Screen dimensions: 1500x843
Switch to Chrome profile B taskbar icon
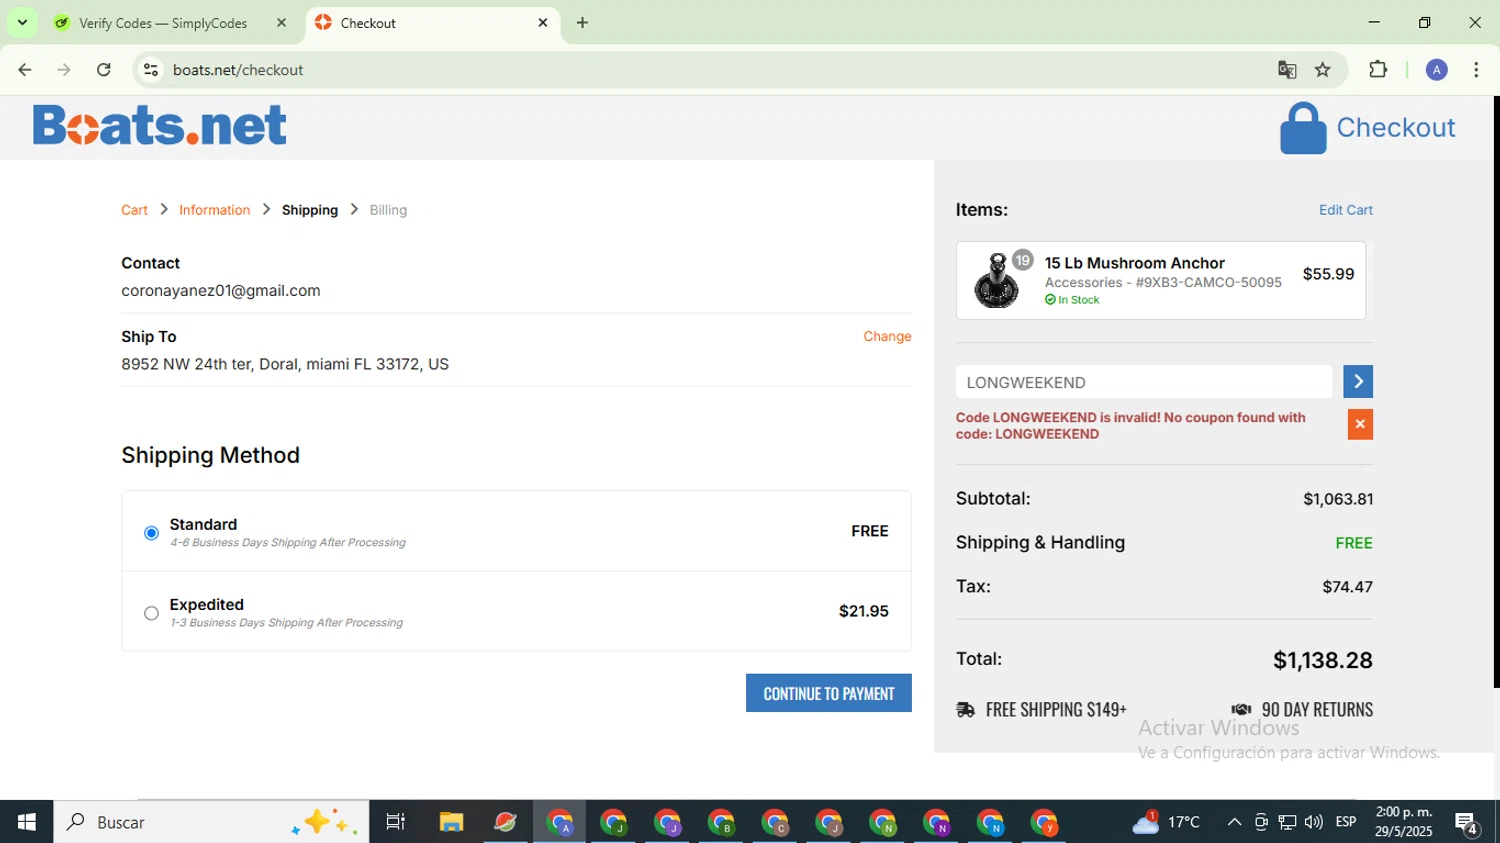coord(721,822)
